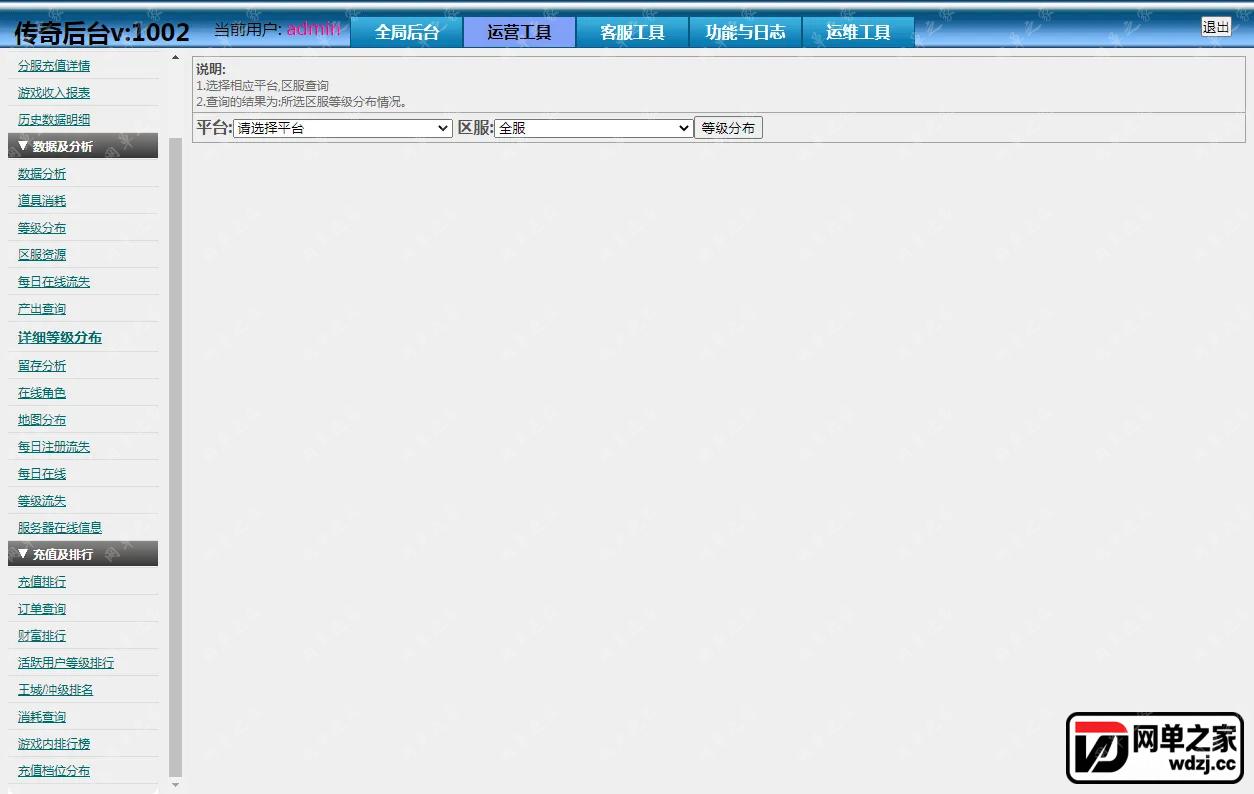Click the 传奇后台v:1002 title
This screenshot has width=1254, height=794.
102,33
